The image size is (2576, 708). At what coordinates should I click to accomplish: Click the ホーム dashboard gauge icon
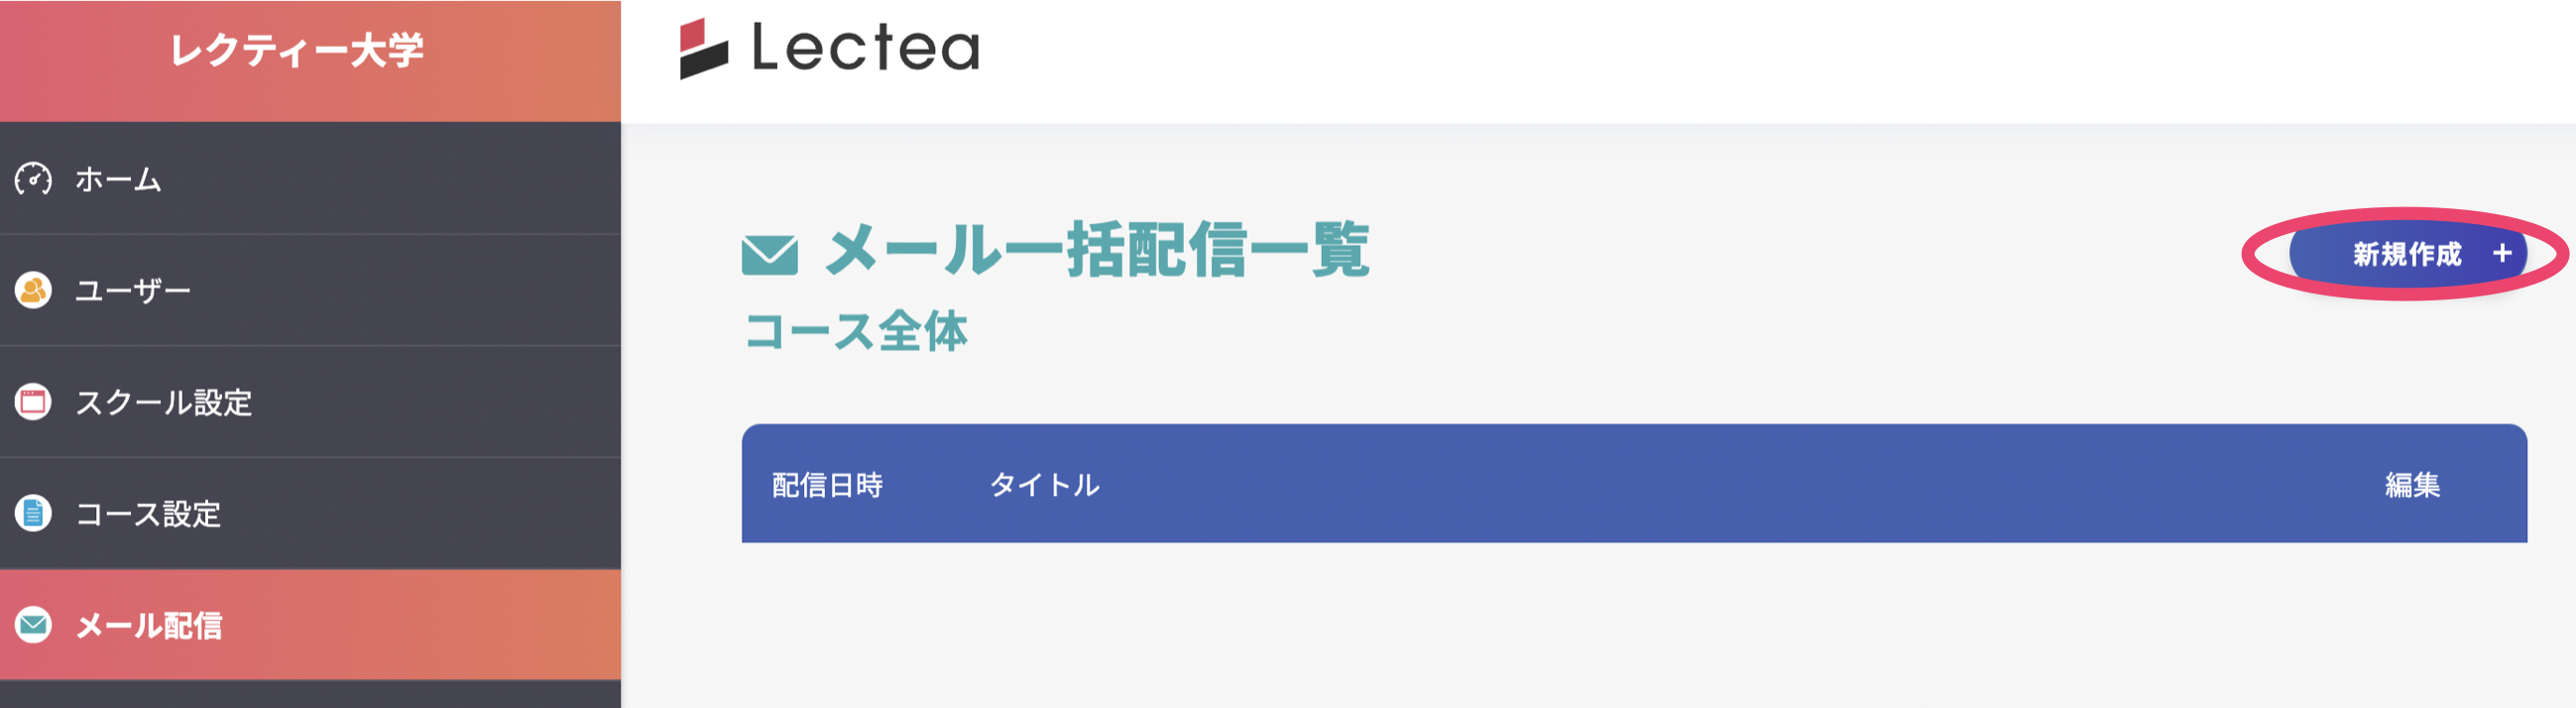click(x=33, y=180)
